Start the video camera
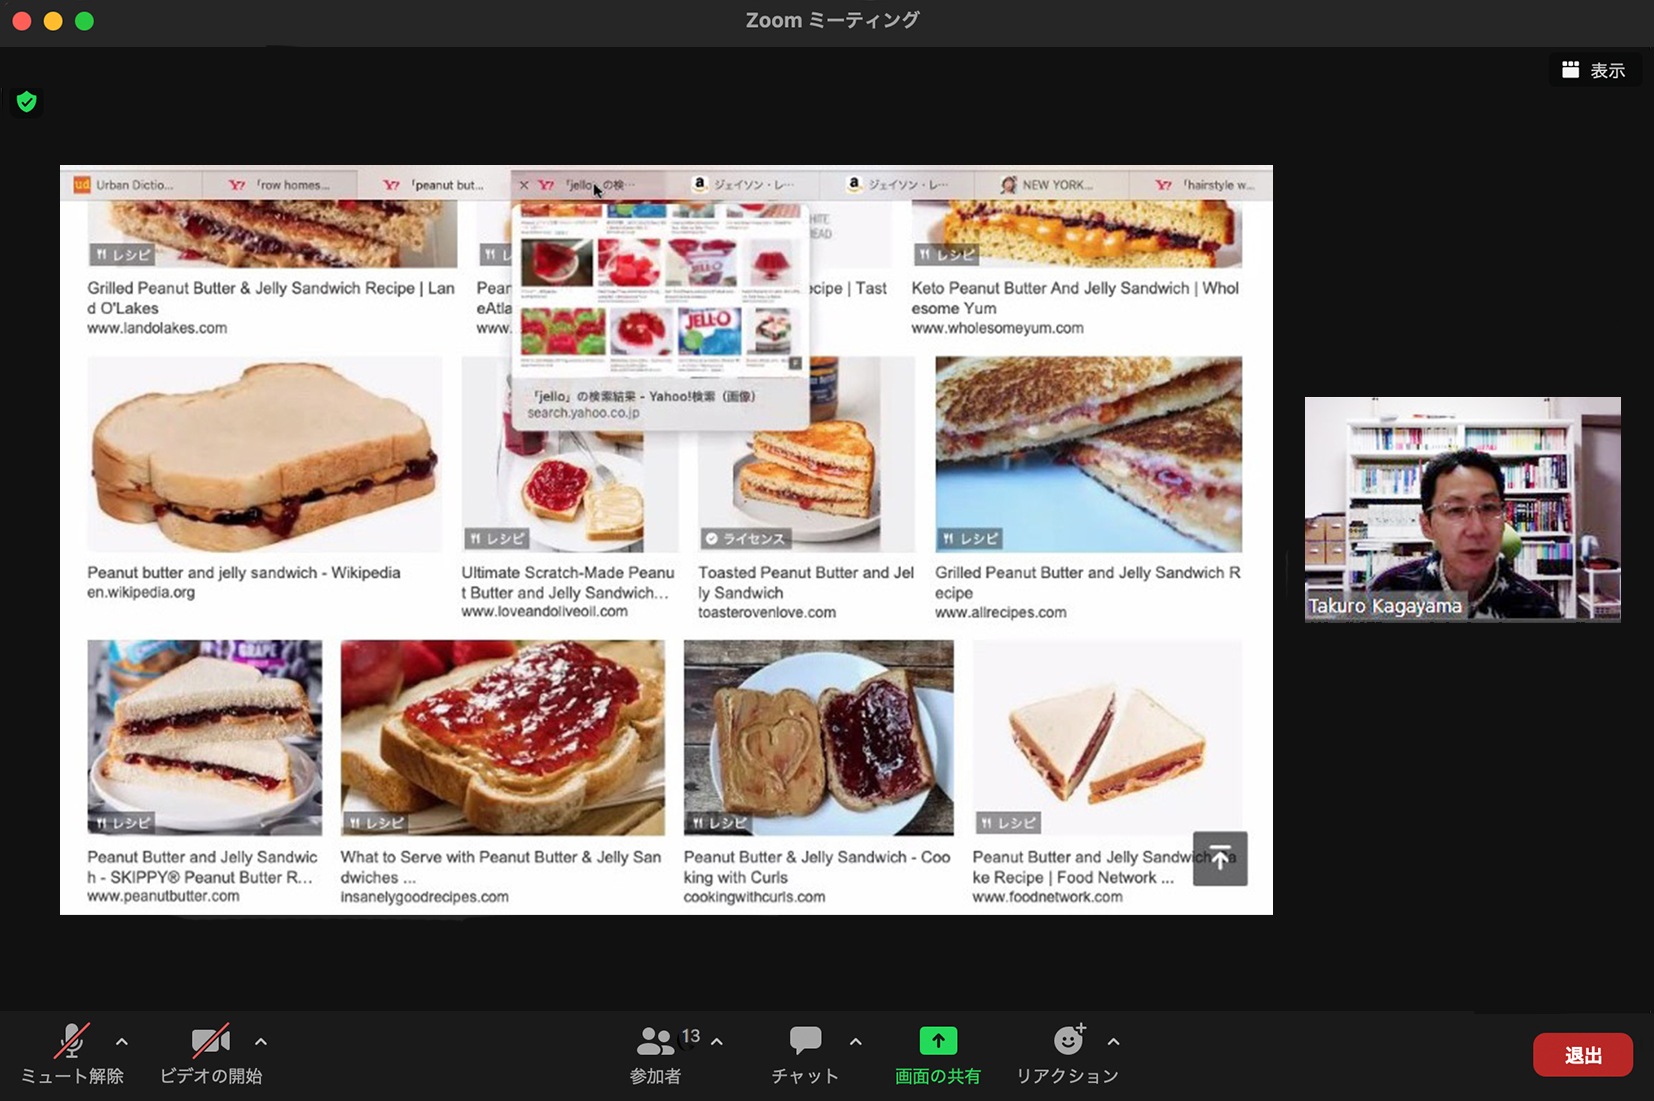 pyautogui.click(x=210, y=1042)
